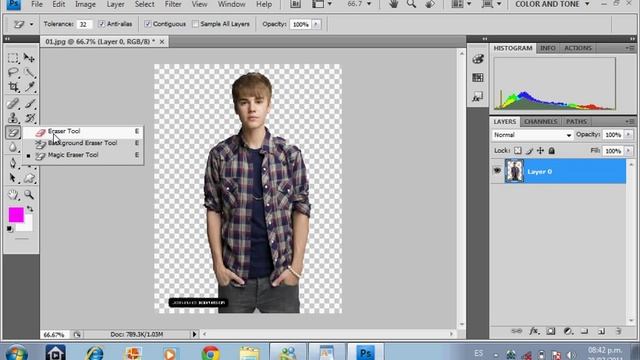Select the Crop tool
640x360 pixels.
(x=13, y=87)
